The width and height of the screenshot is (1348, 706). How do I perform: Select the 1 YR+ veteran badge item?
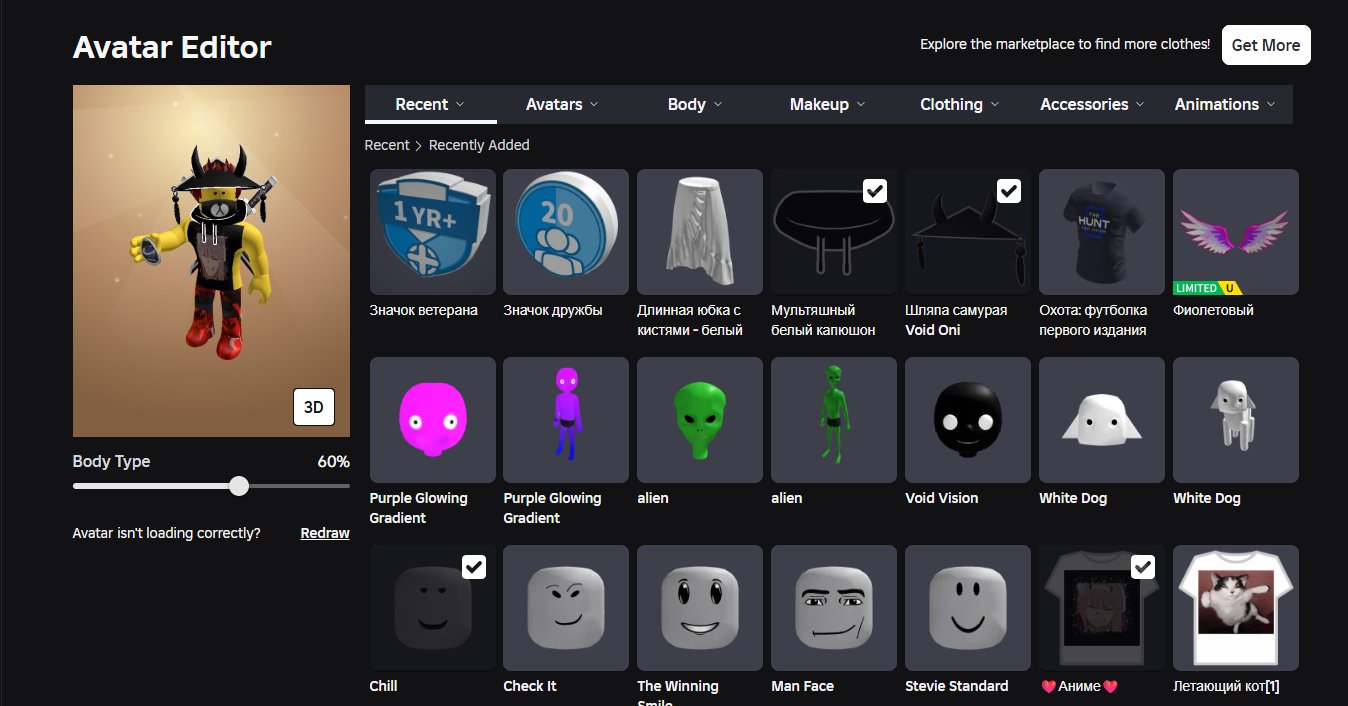point(432,232)
